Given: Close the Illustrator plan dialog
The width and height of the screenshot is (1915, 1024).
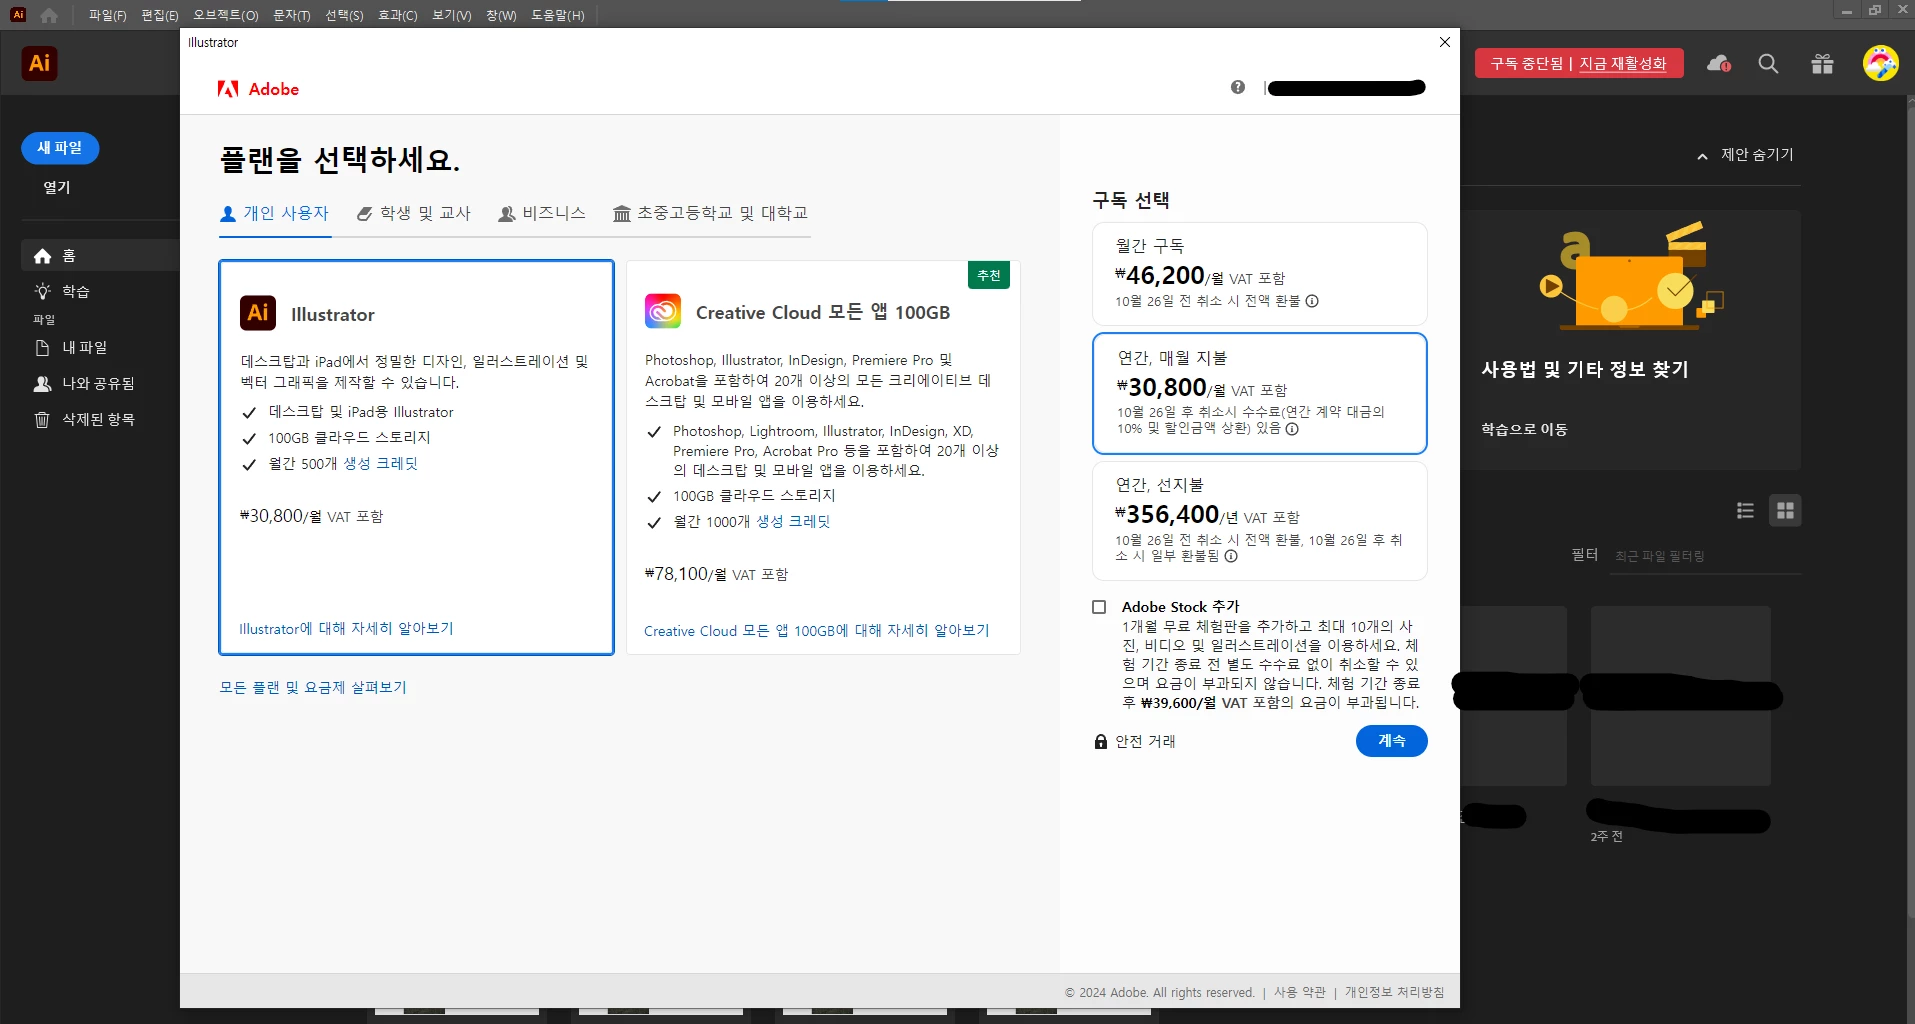Looking at the screenshot, I should tap(1444, 42).
